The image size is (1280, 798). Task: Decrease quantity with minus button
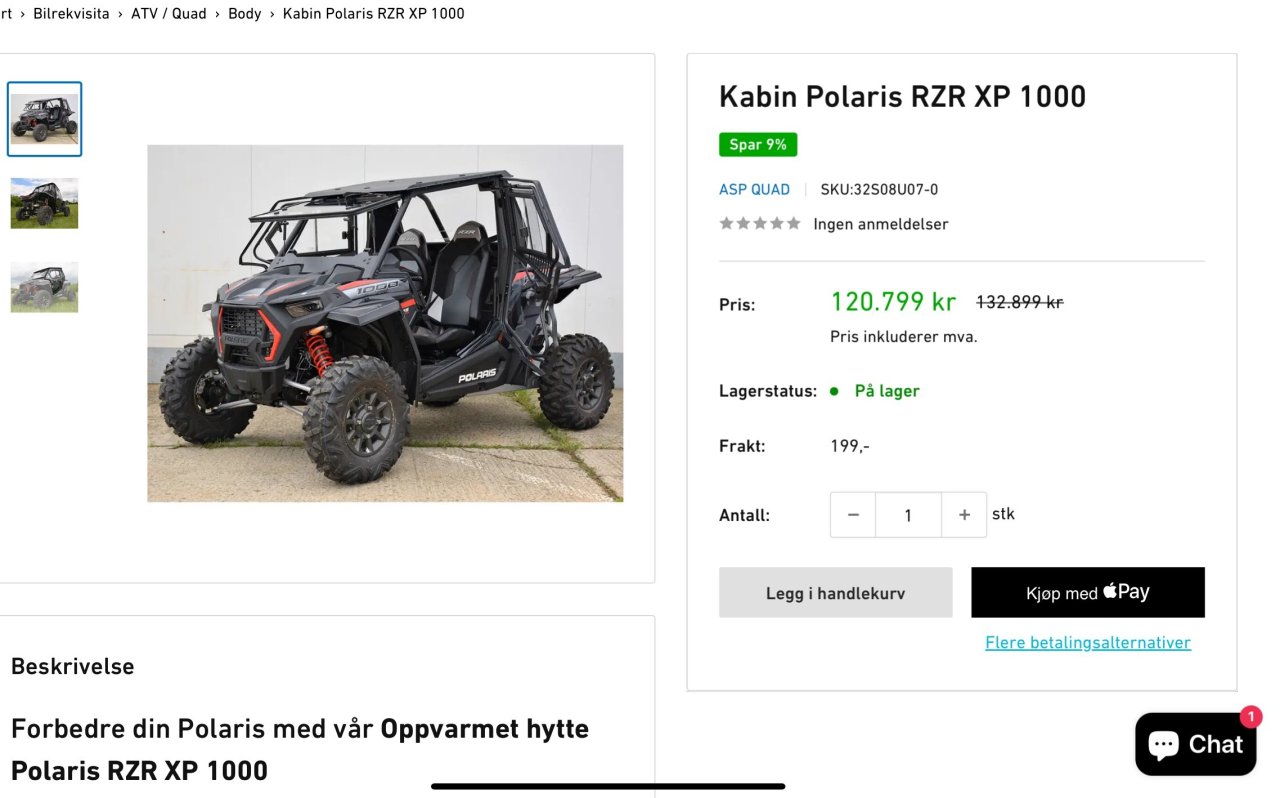(x=853, y=515)
